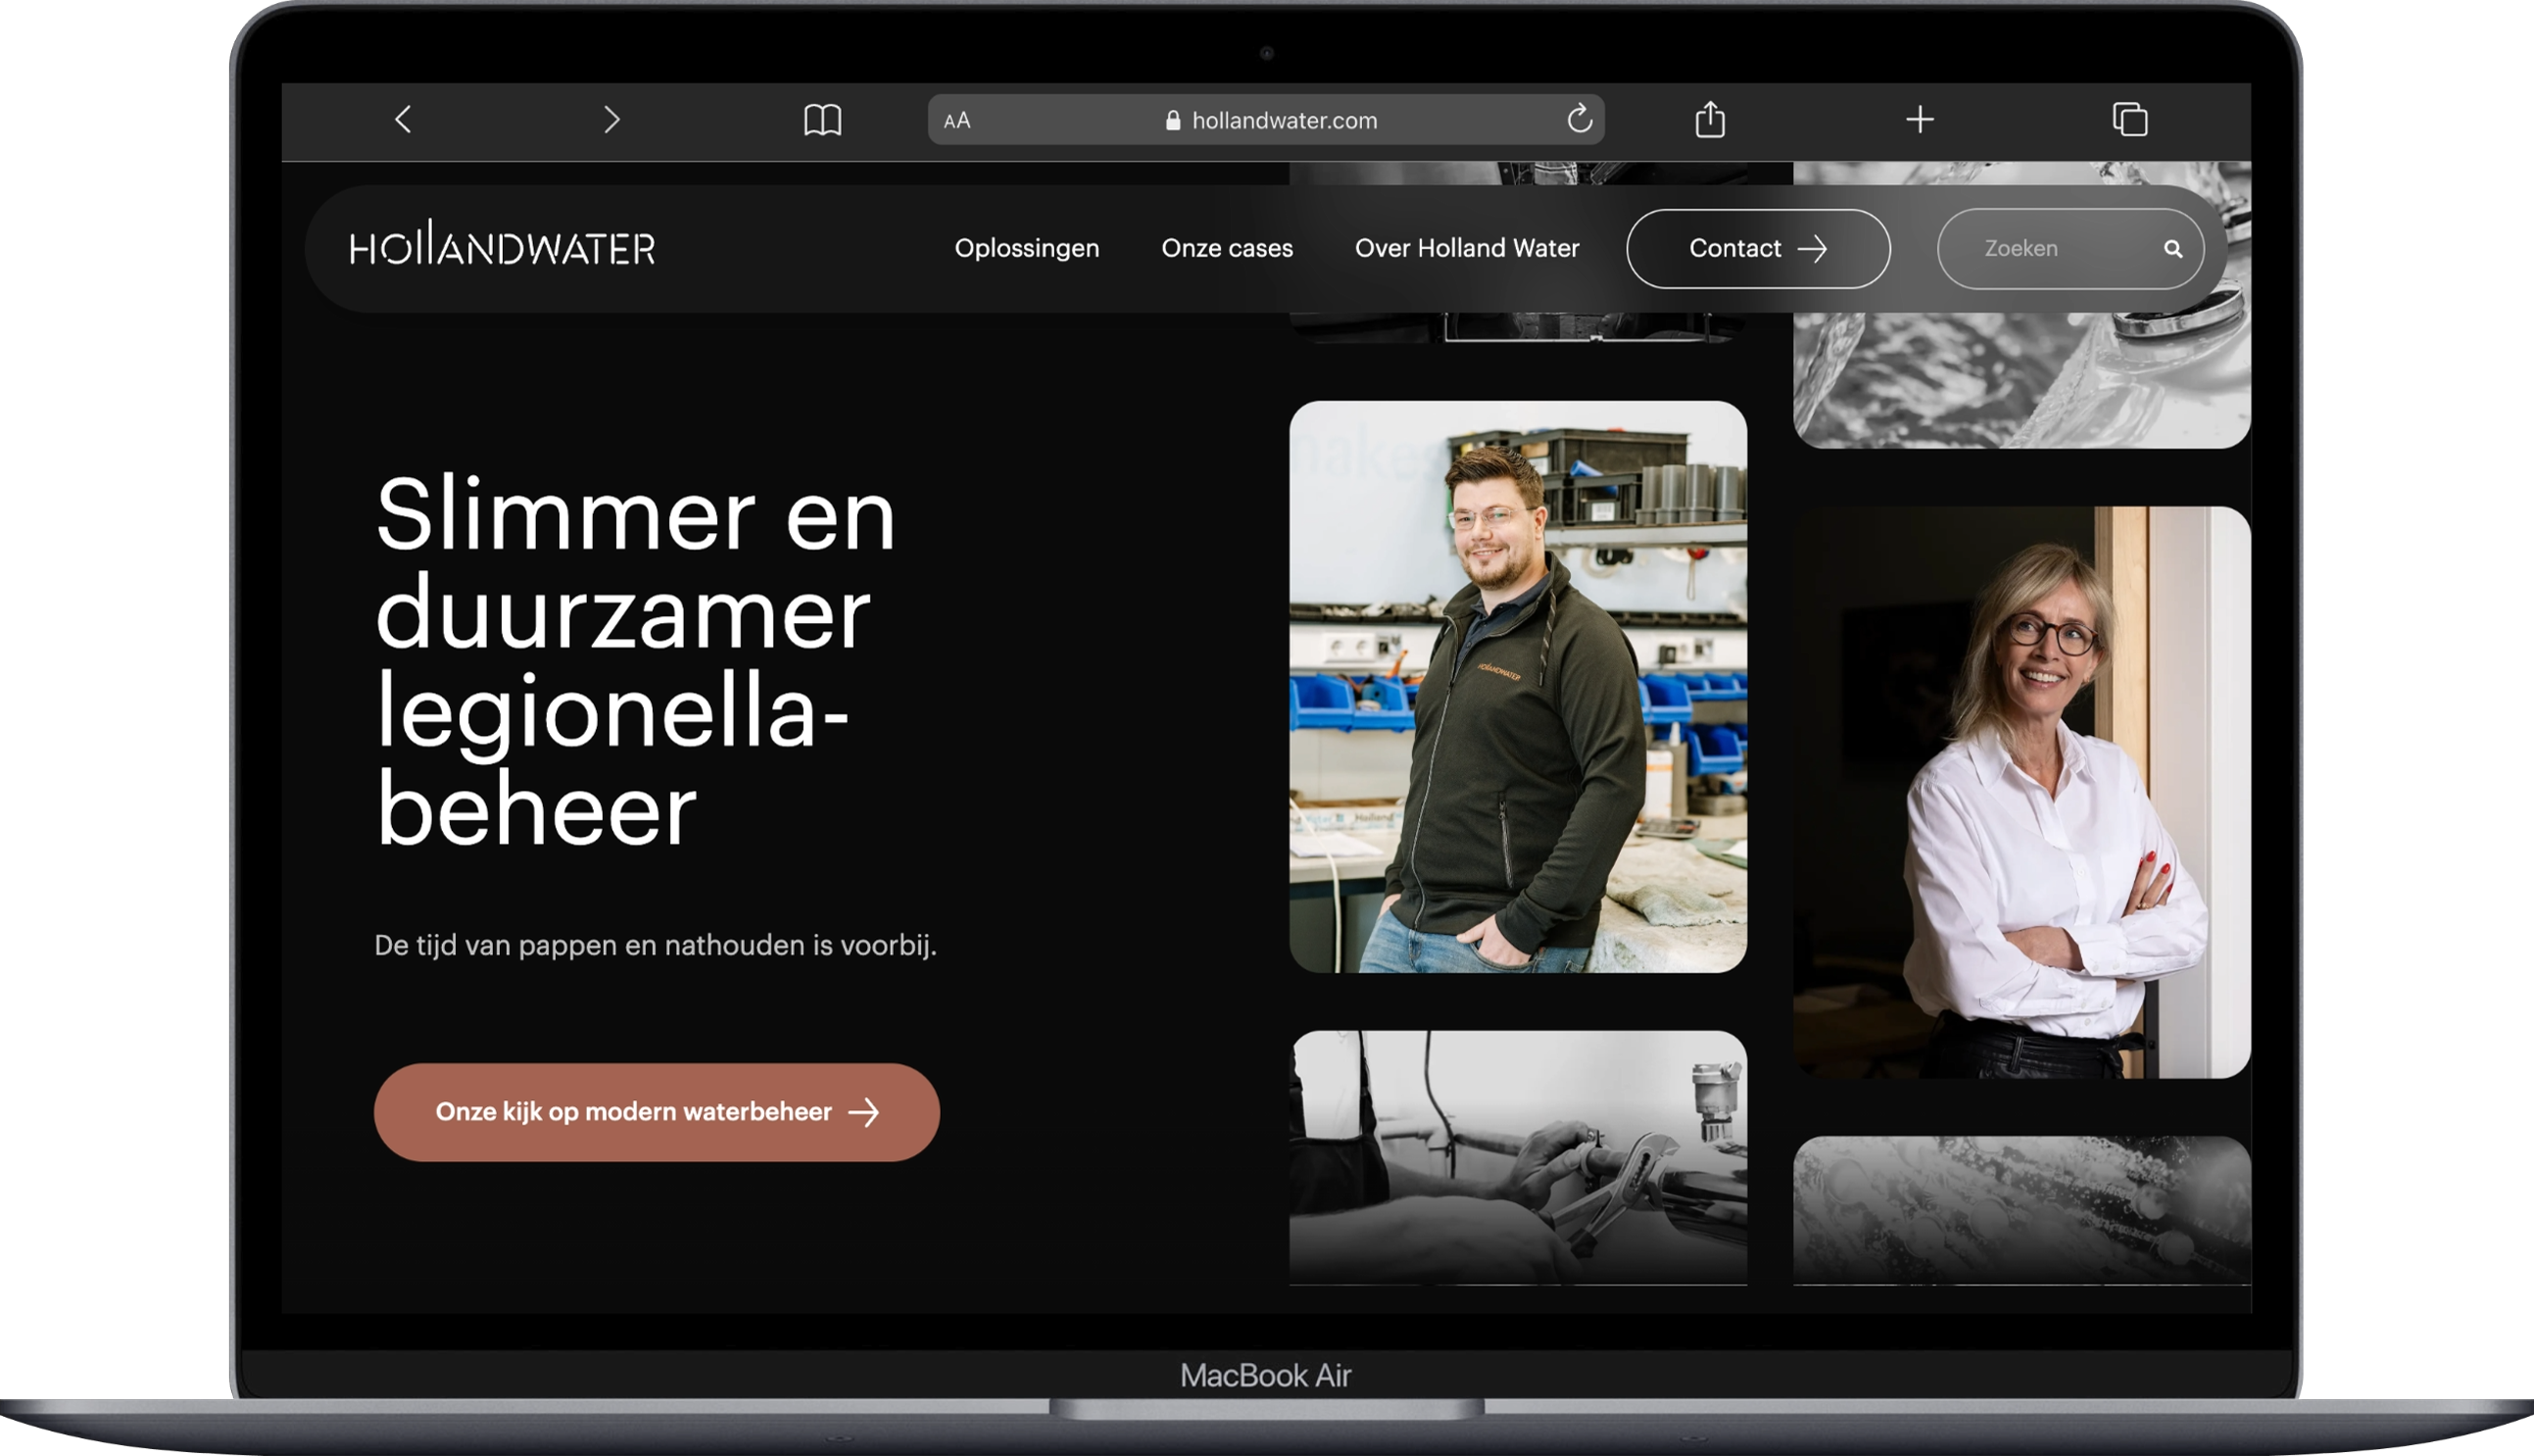Click the Contact button
The height and width of the screenshot is (1456, 2534).
(x=1758, y=248)
